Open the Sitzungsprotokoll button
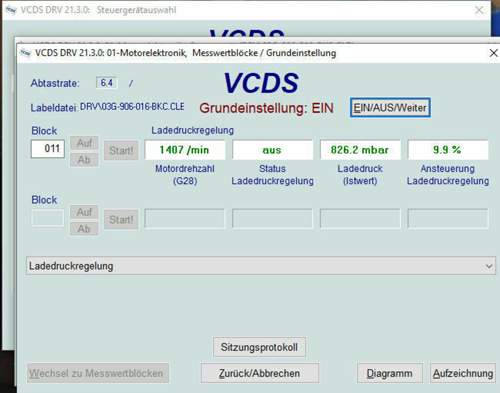500x393 pixels. 259,347
